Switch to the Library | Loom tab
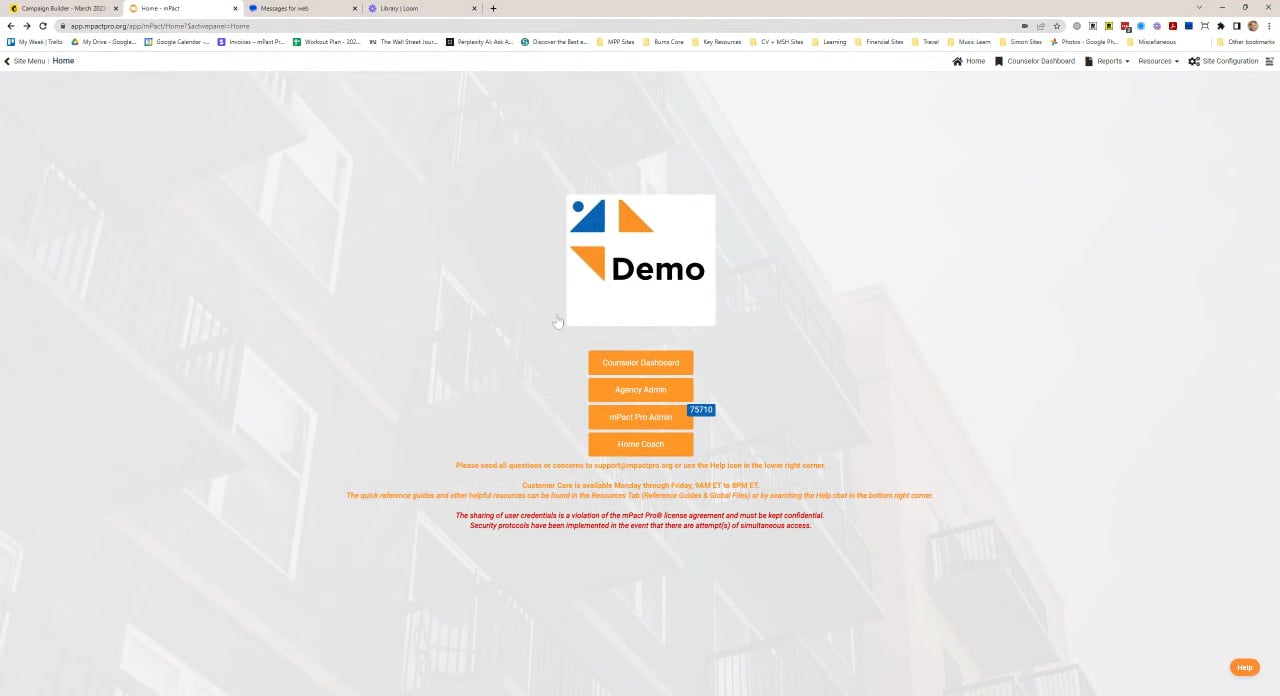 [420, 8]
